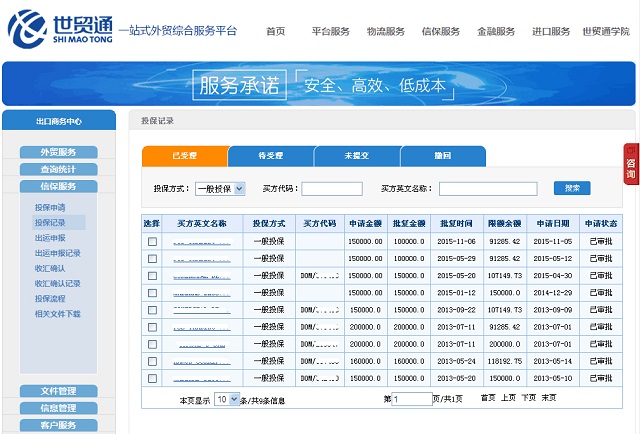Select the last row checkbox dated 2013-05-10
Viewport: 640px width, 434px height.
click(152, 378)
